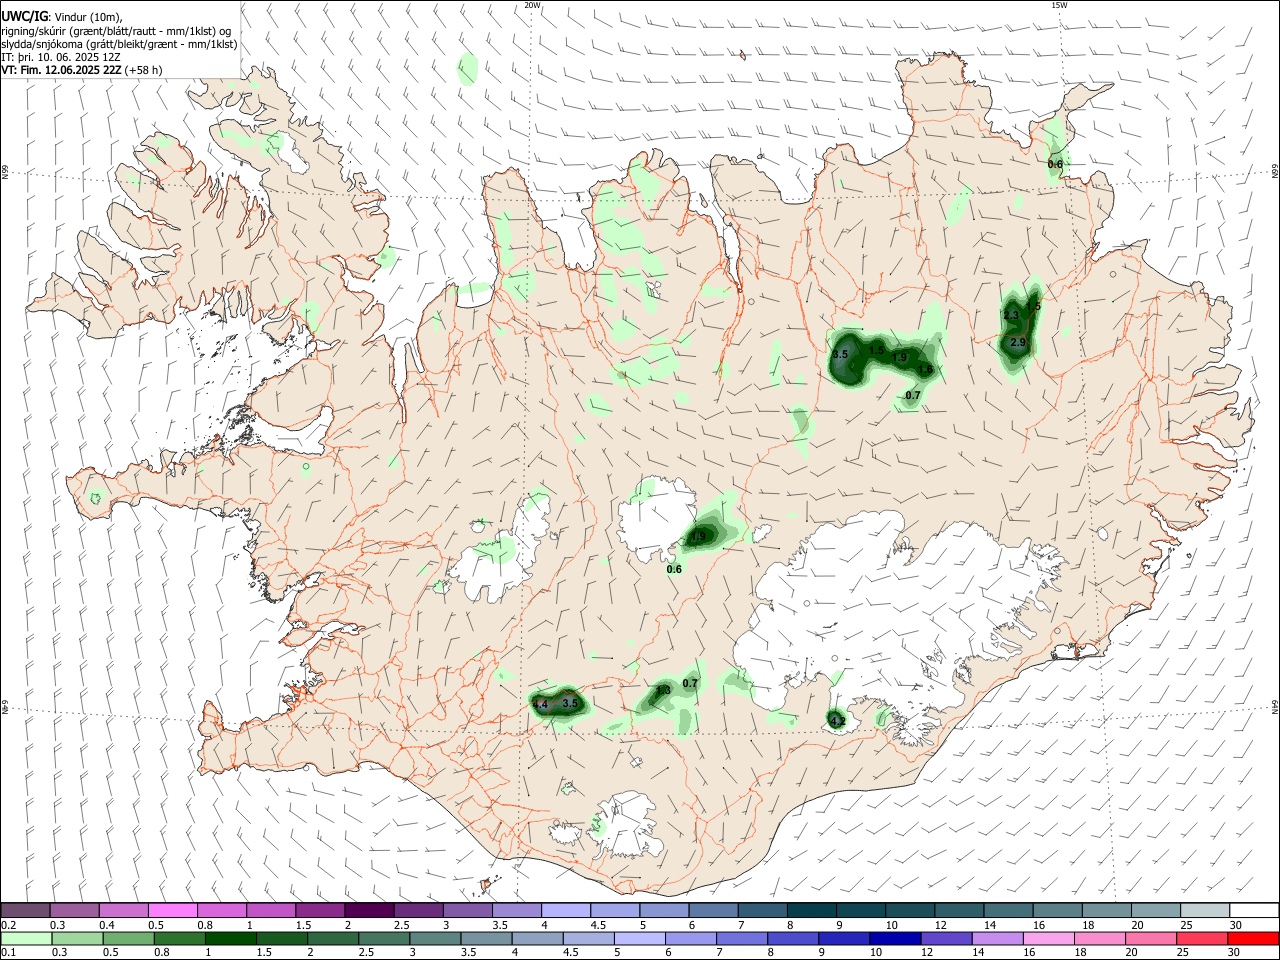The height and width of the screenshot is (960, 1280).
Task: Click the '20W' longitude label
Action: pyautogui.click(x=532, y=5)
